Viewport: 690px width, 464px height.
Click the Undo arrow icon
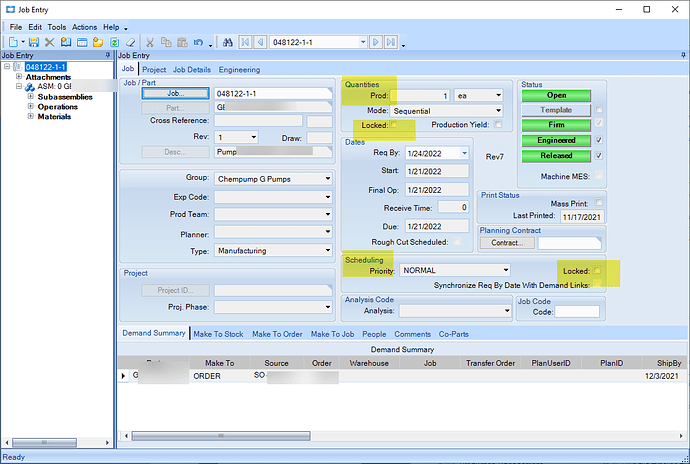pyautogui.click(x=198, y=42)
